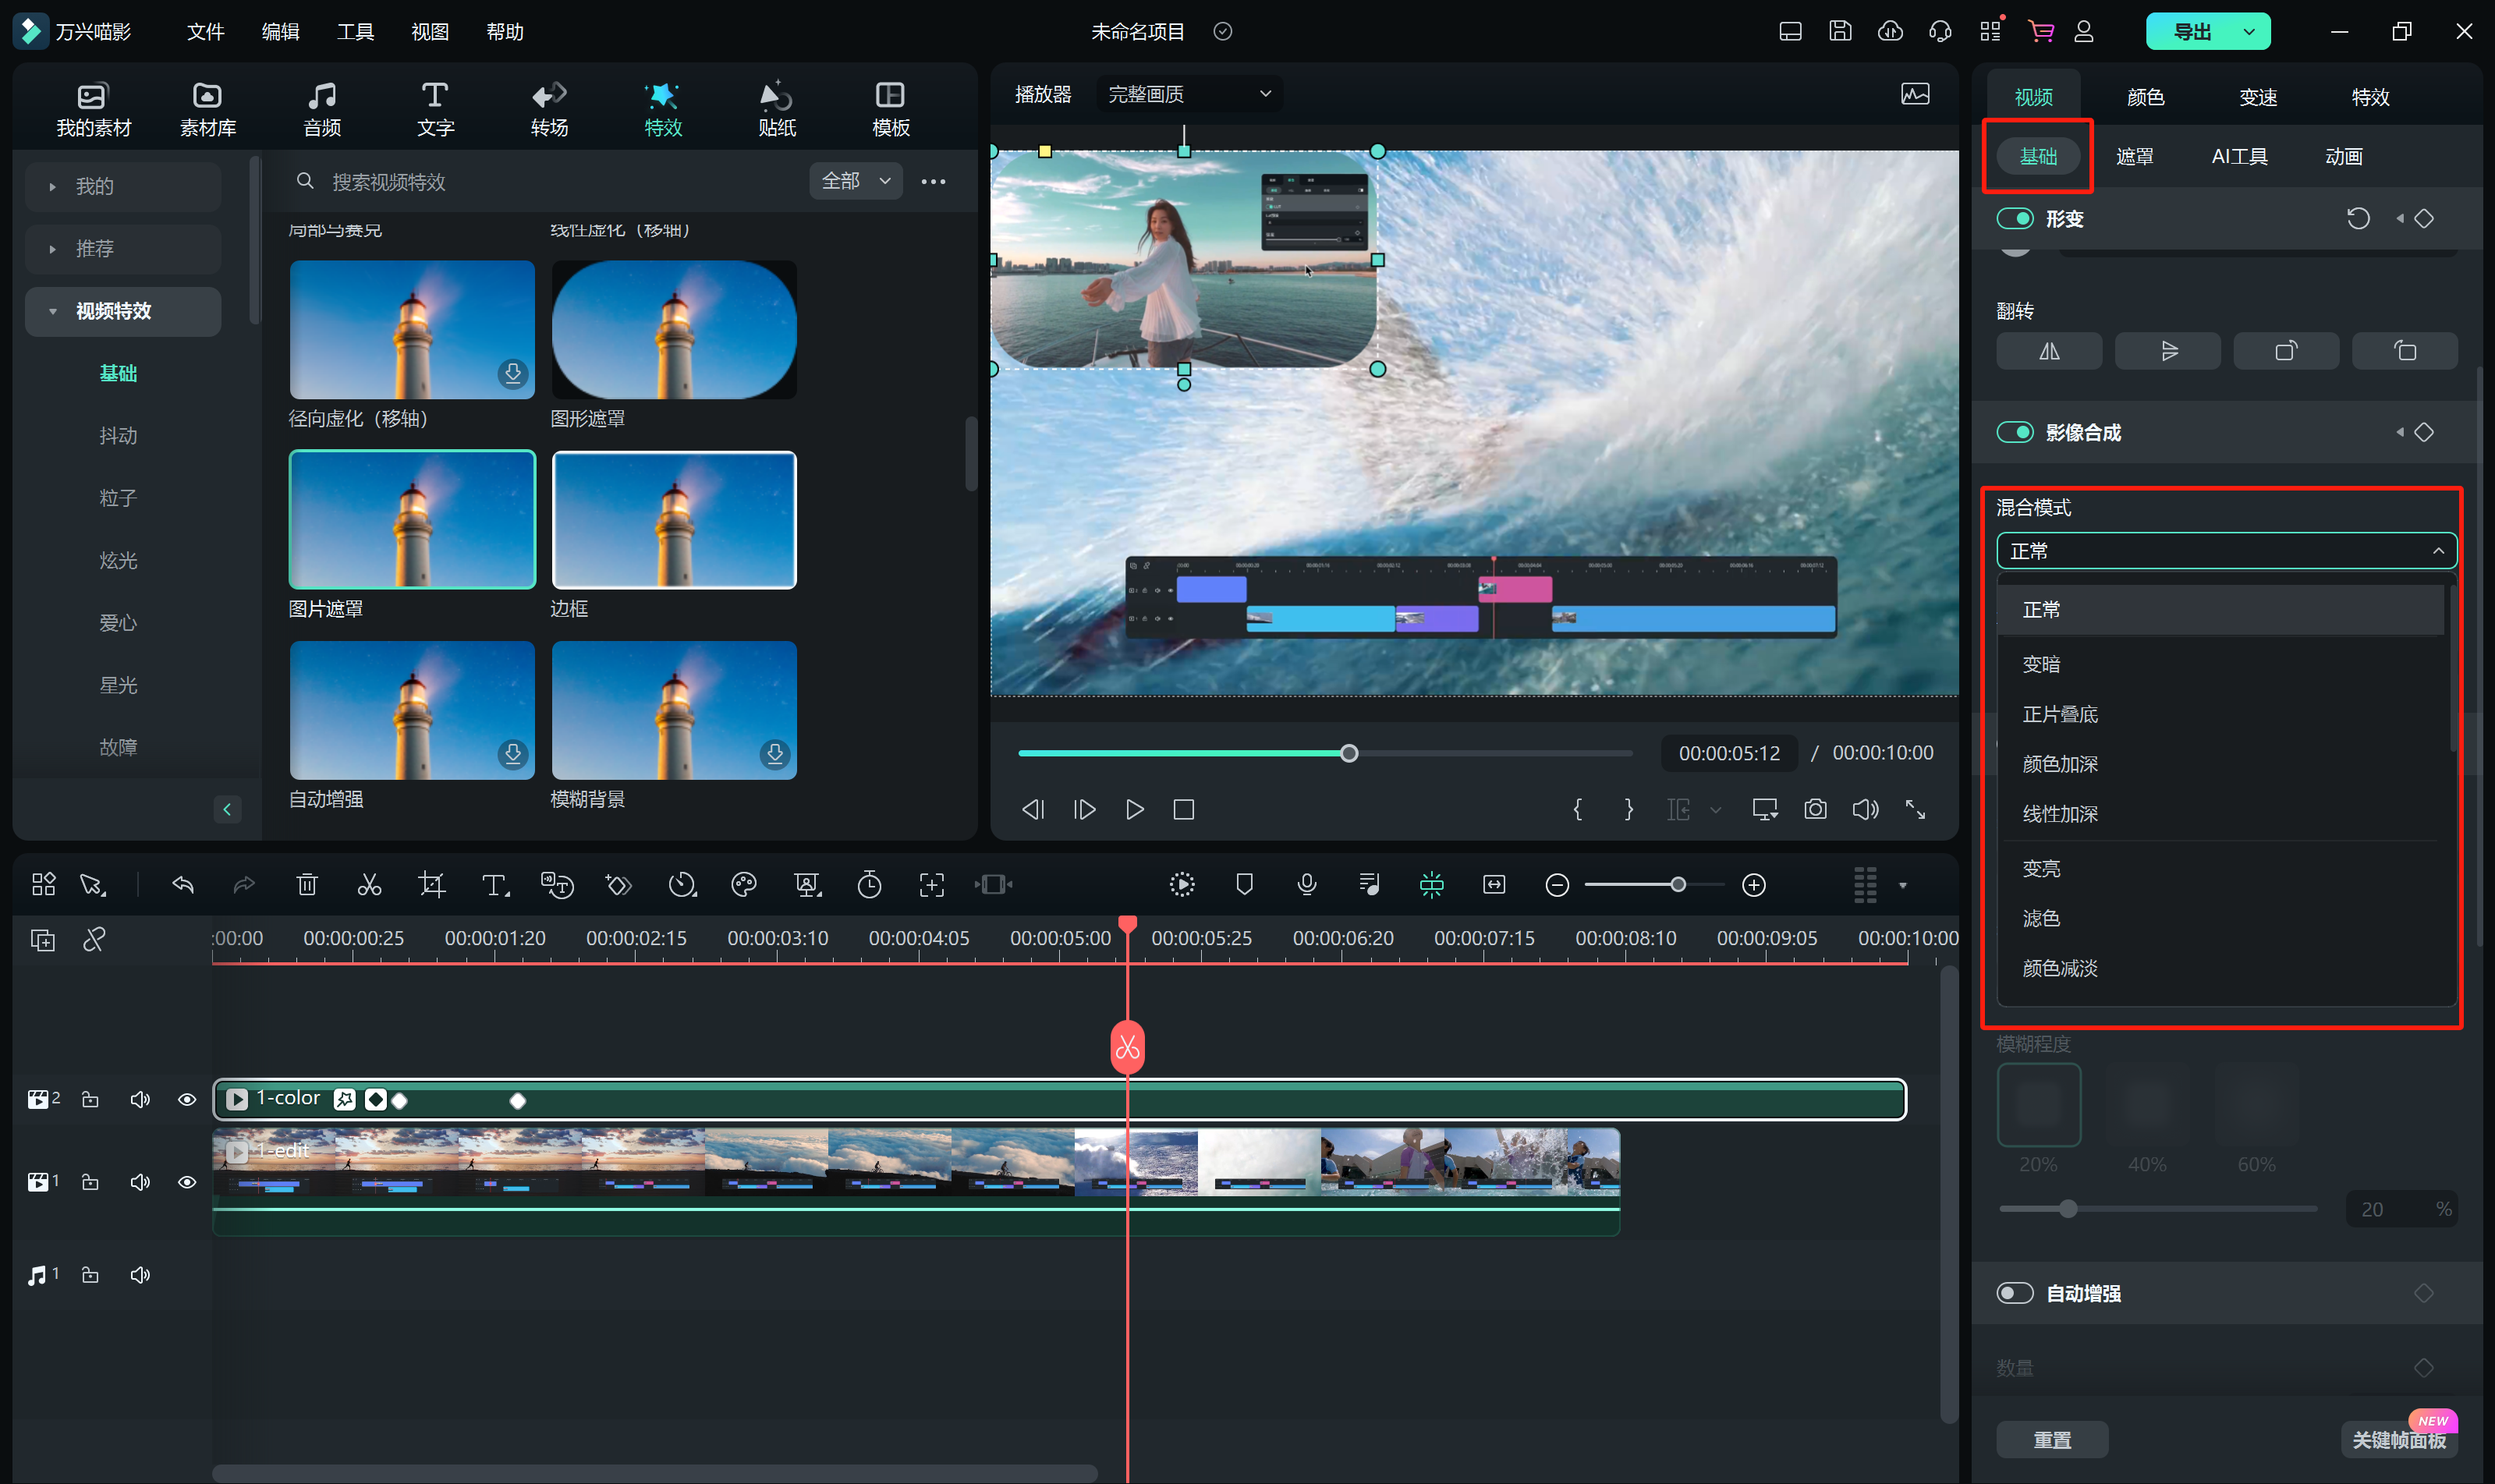Click the voiceover microphone icon
This screenshot has height=1484, width=2495.
point(1306,885)
